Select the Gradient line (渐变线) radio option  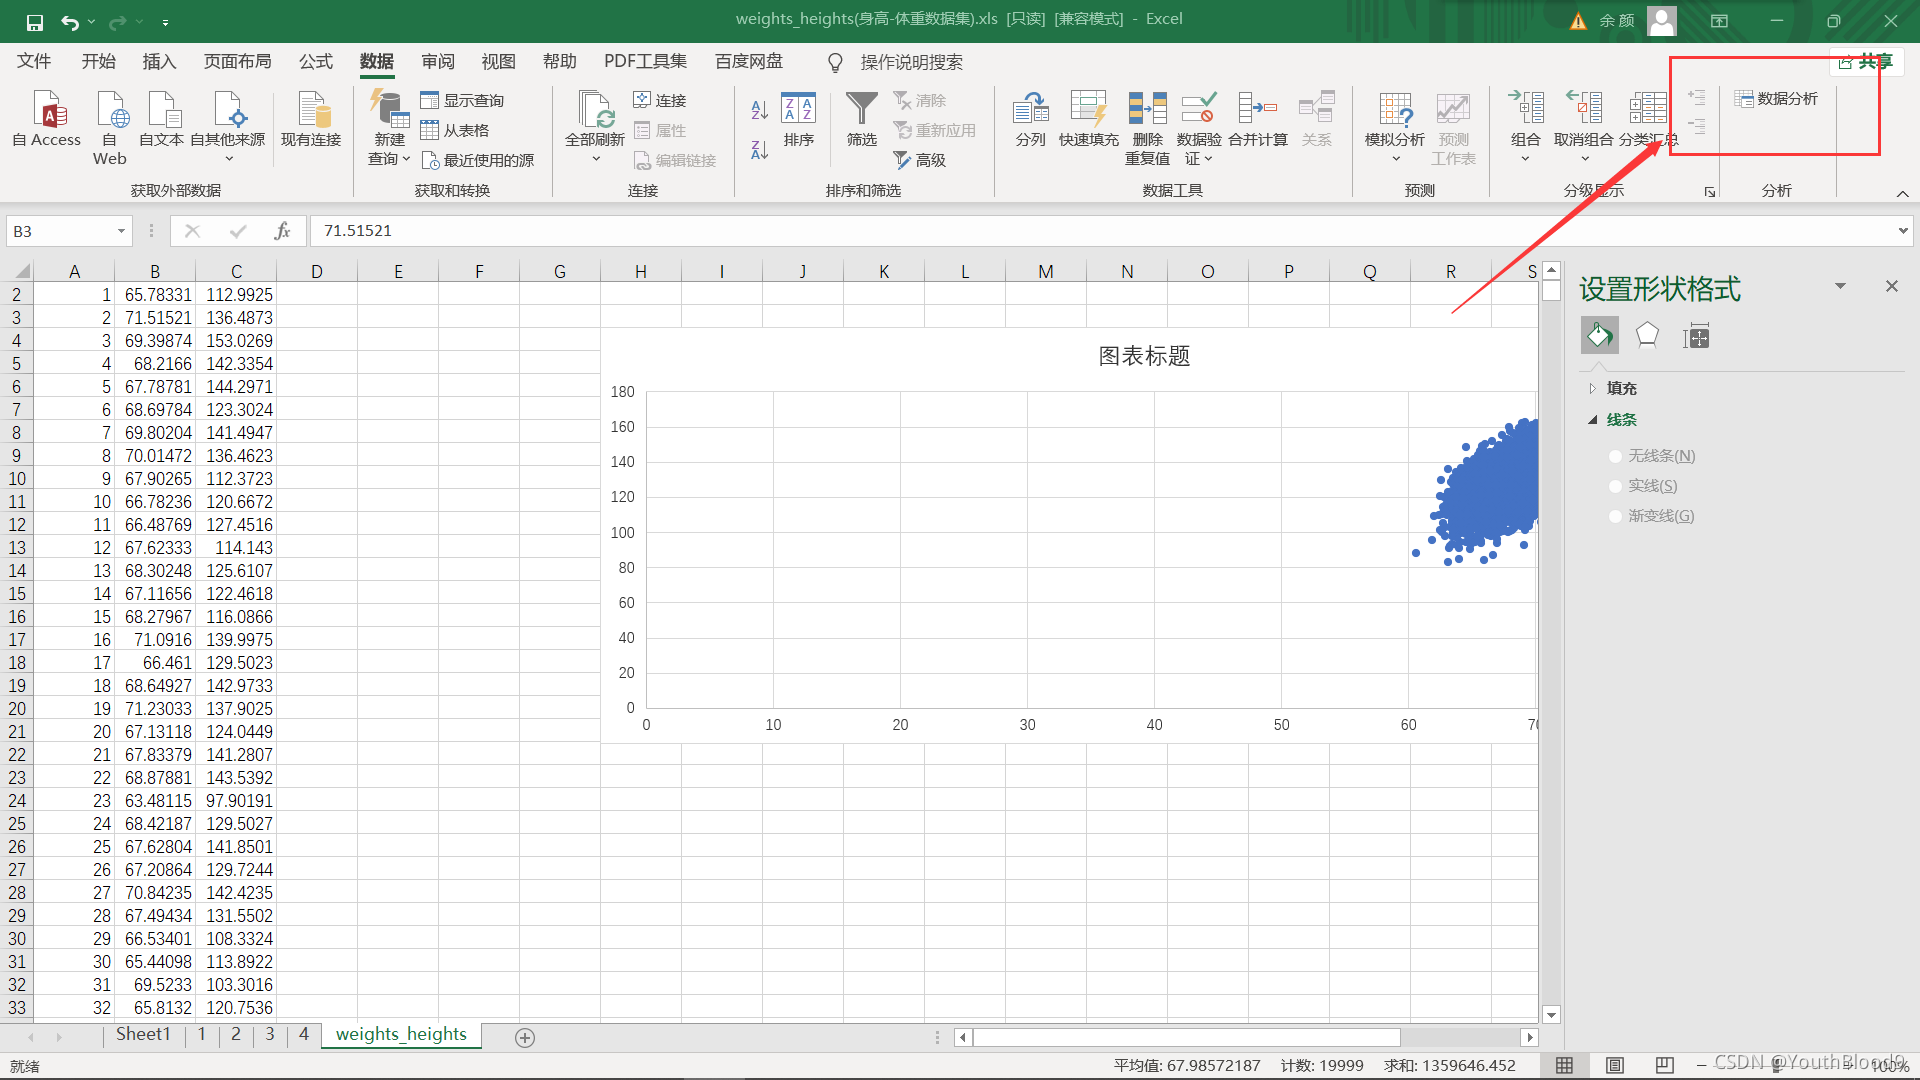click(x=1615, y=516)
